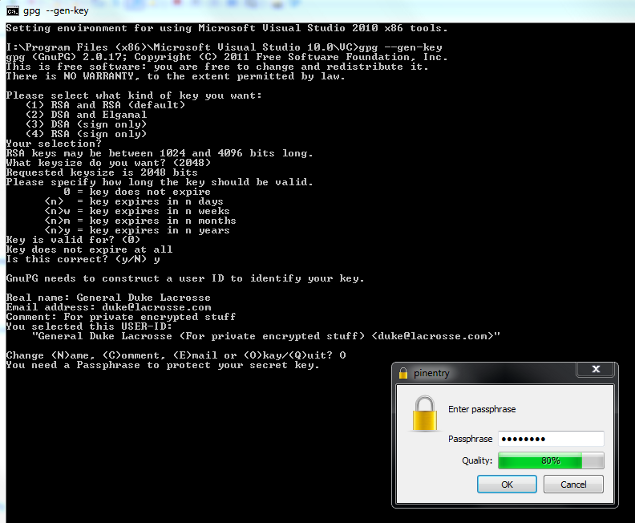Click the pinentry dialog title text

433,372
